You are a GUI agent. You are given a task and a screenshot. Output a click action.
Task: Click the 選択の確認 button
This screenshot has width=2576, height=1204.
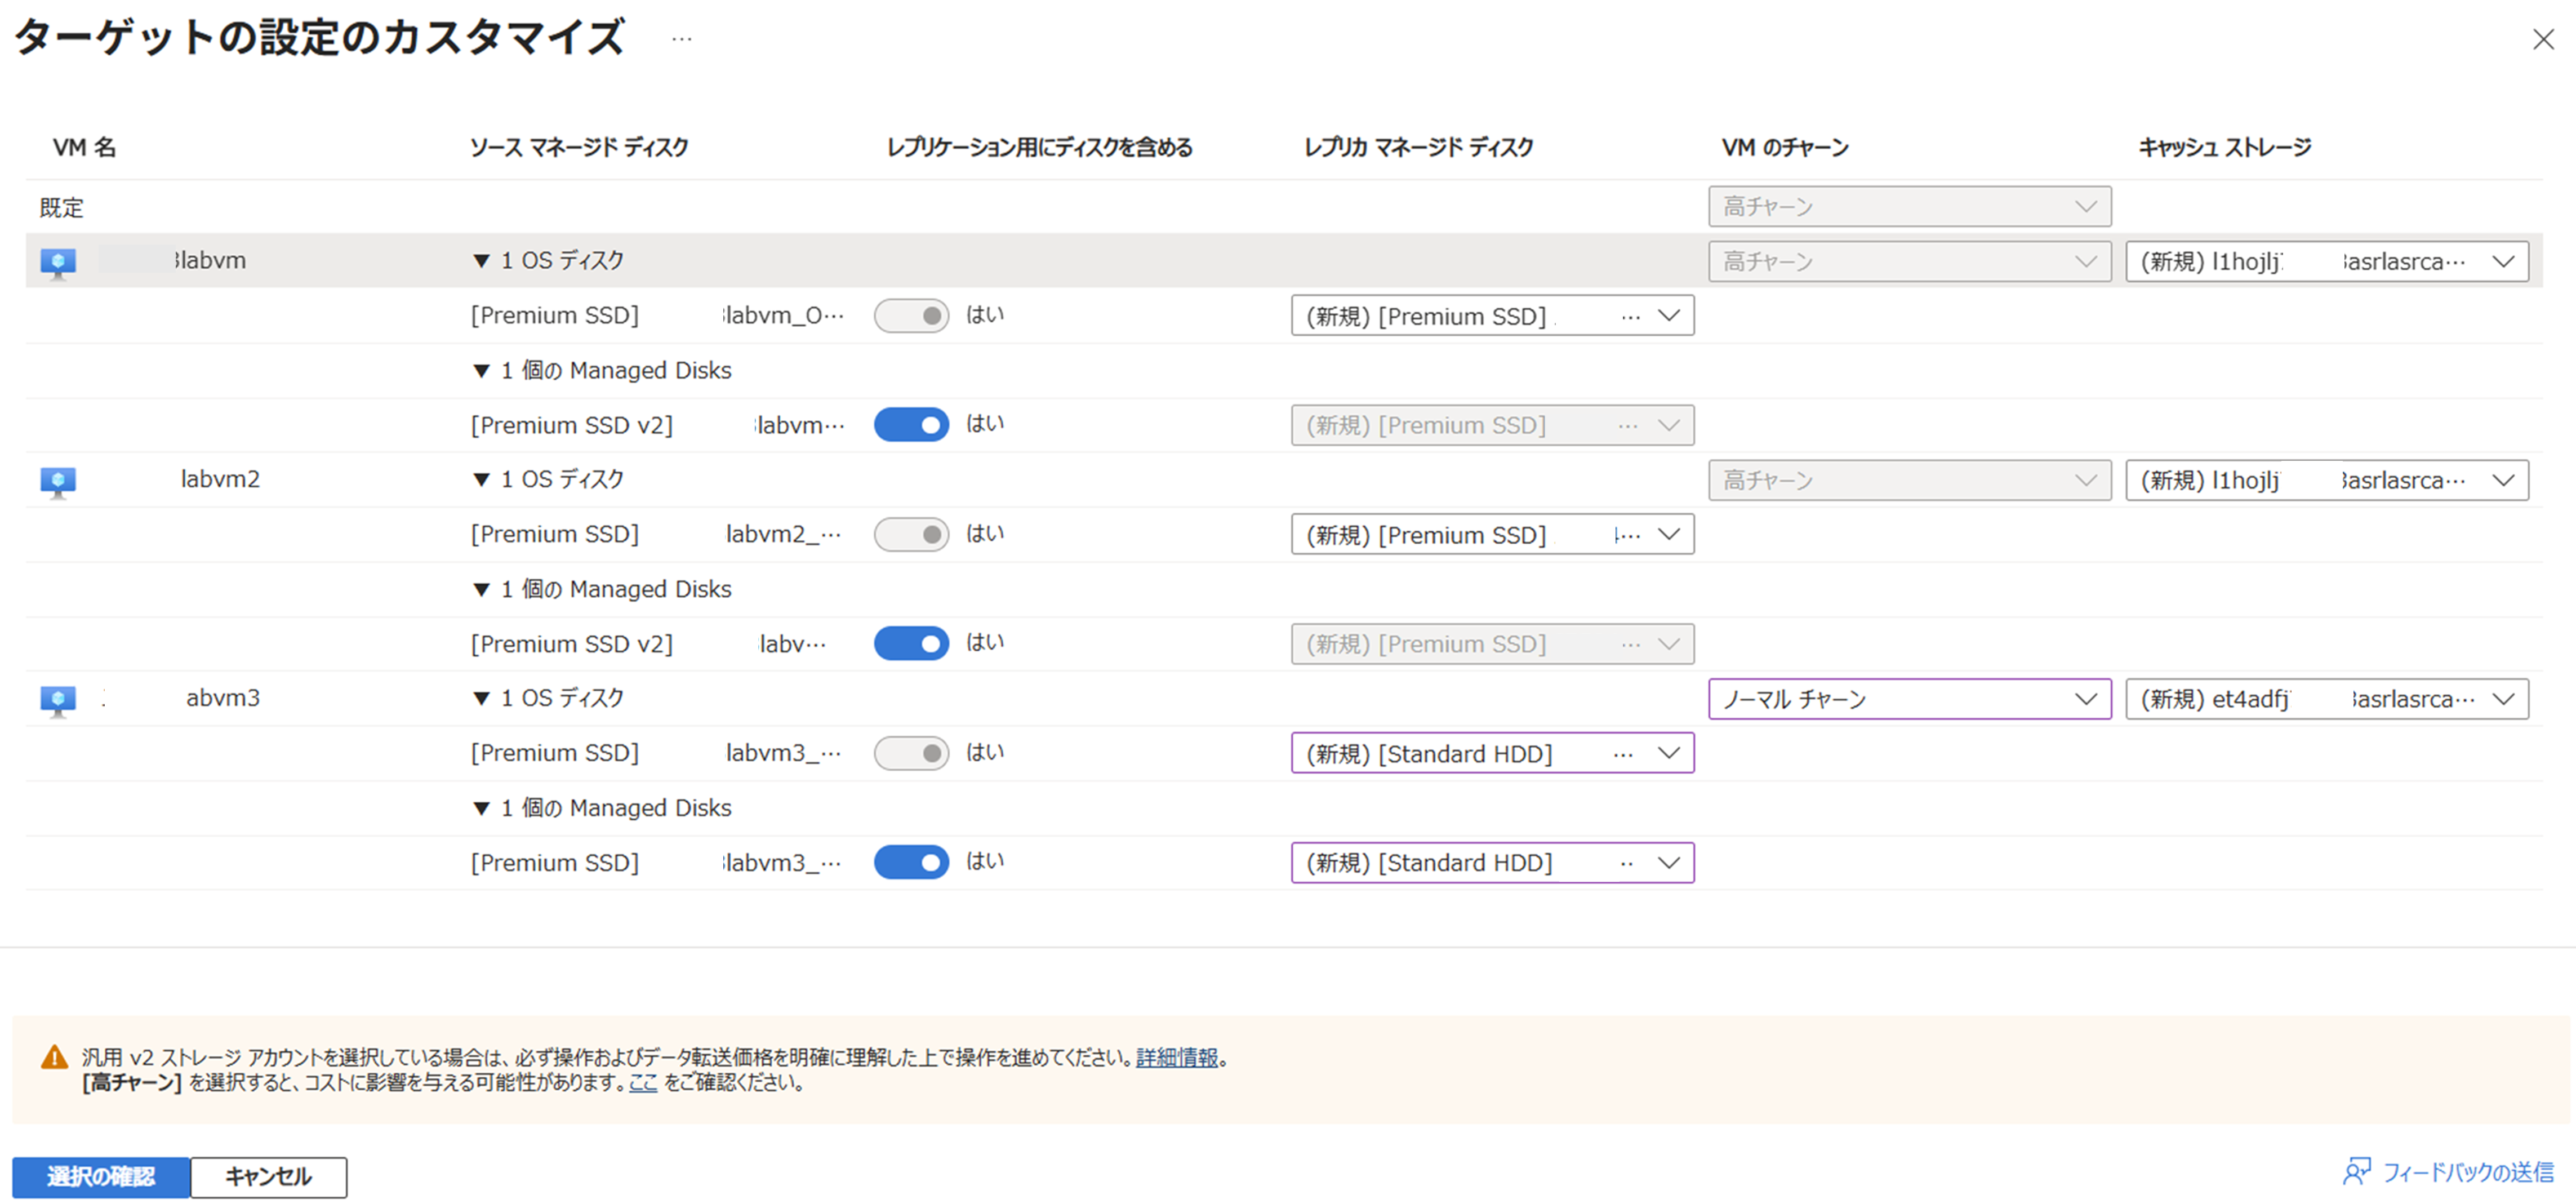(100, 1177)
